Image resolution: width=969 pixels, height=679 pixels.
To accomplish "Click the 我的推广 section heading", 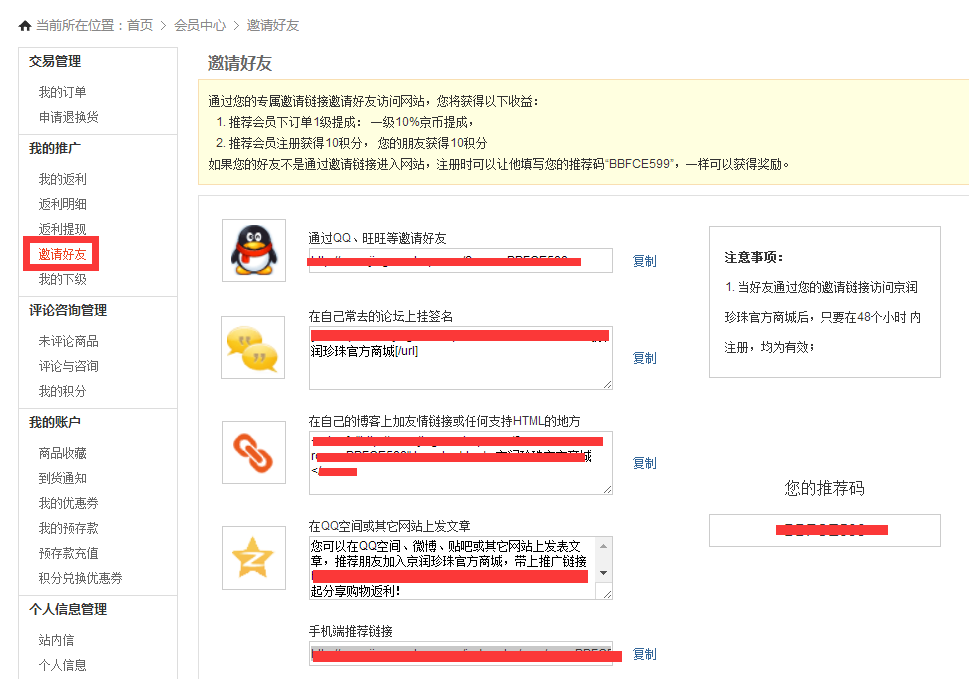I will point(55,148).
